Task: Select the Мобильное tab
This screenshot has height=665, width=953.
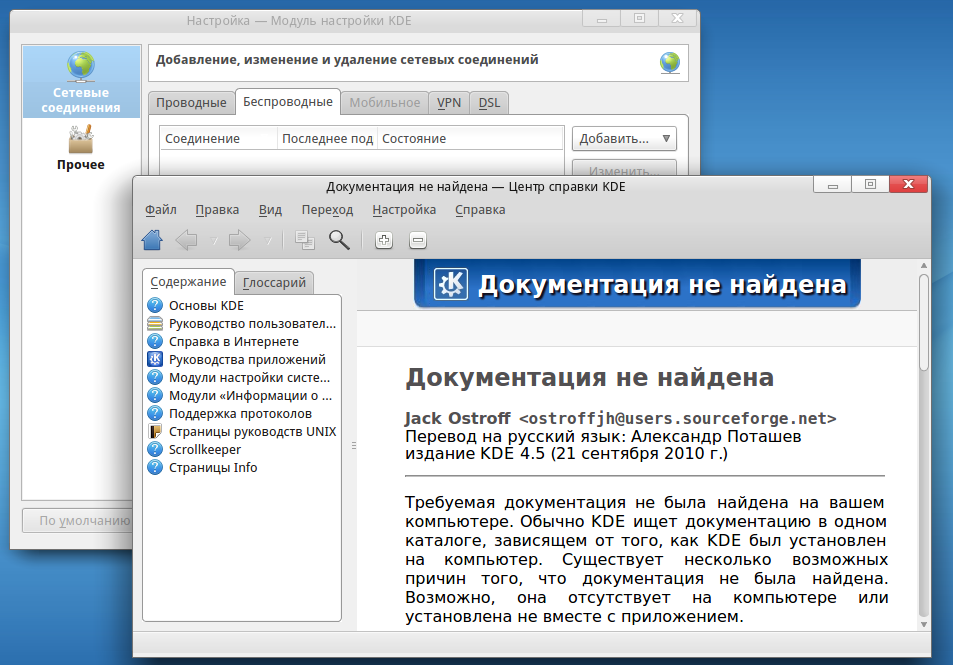Action: pos(384,103)
